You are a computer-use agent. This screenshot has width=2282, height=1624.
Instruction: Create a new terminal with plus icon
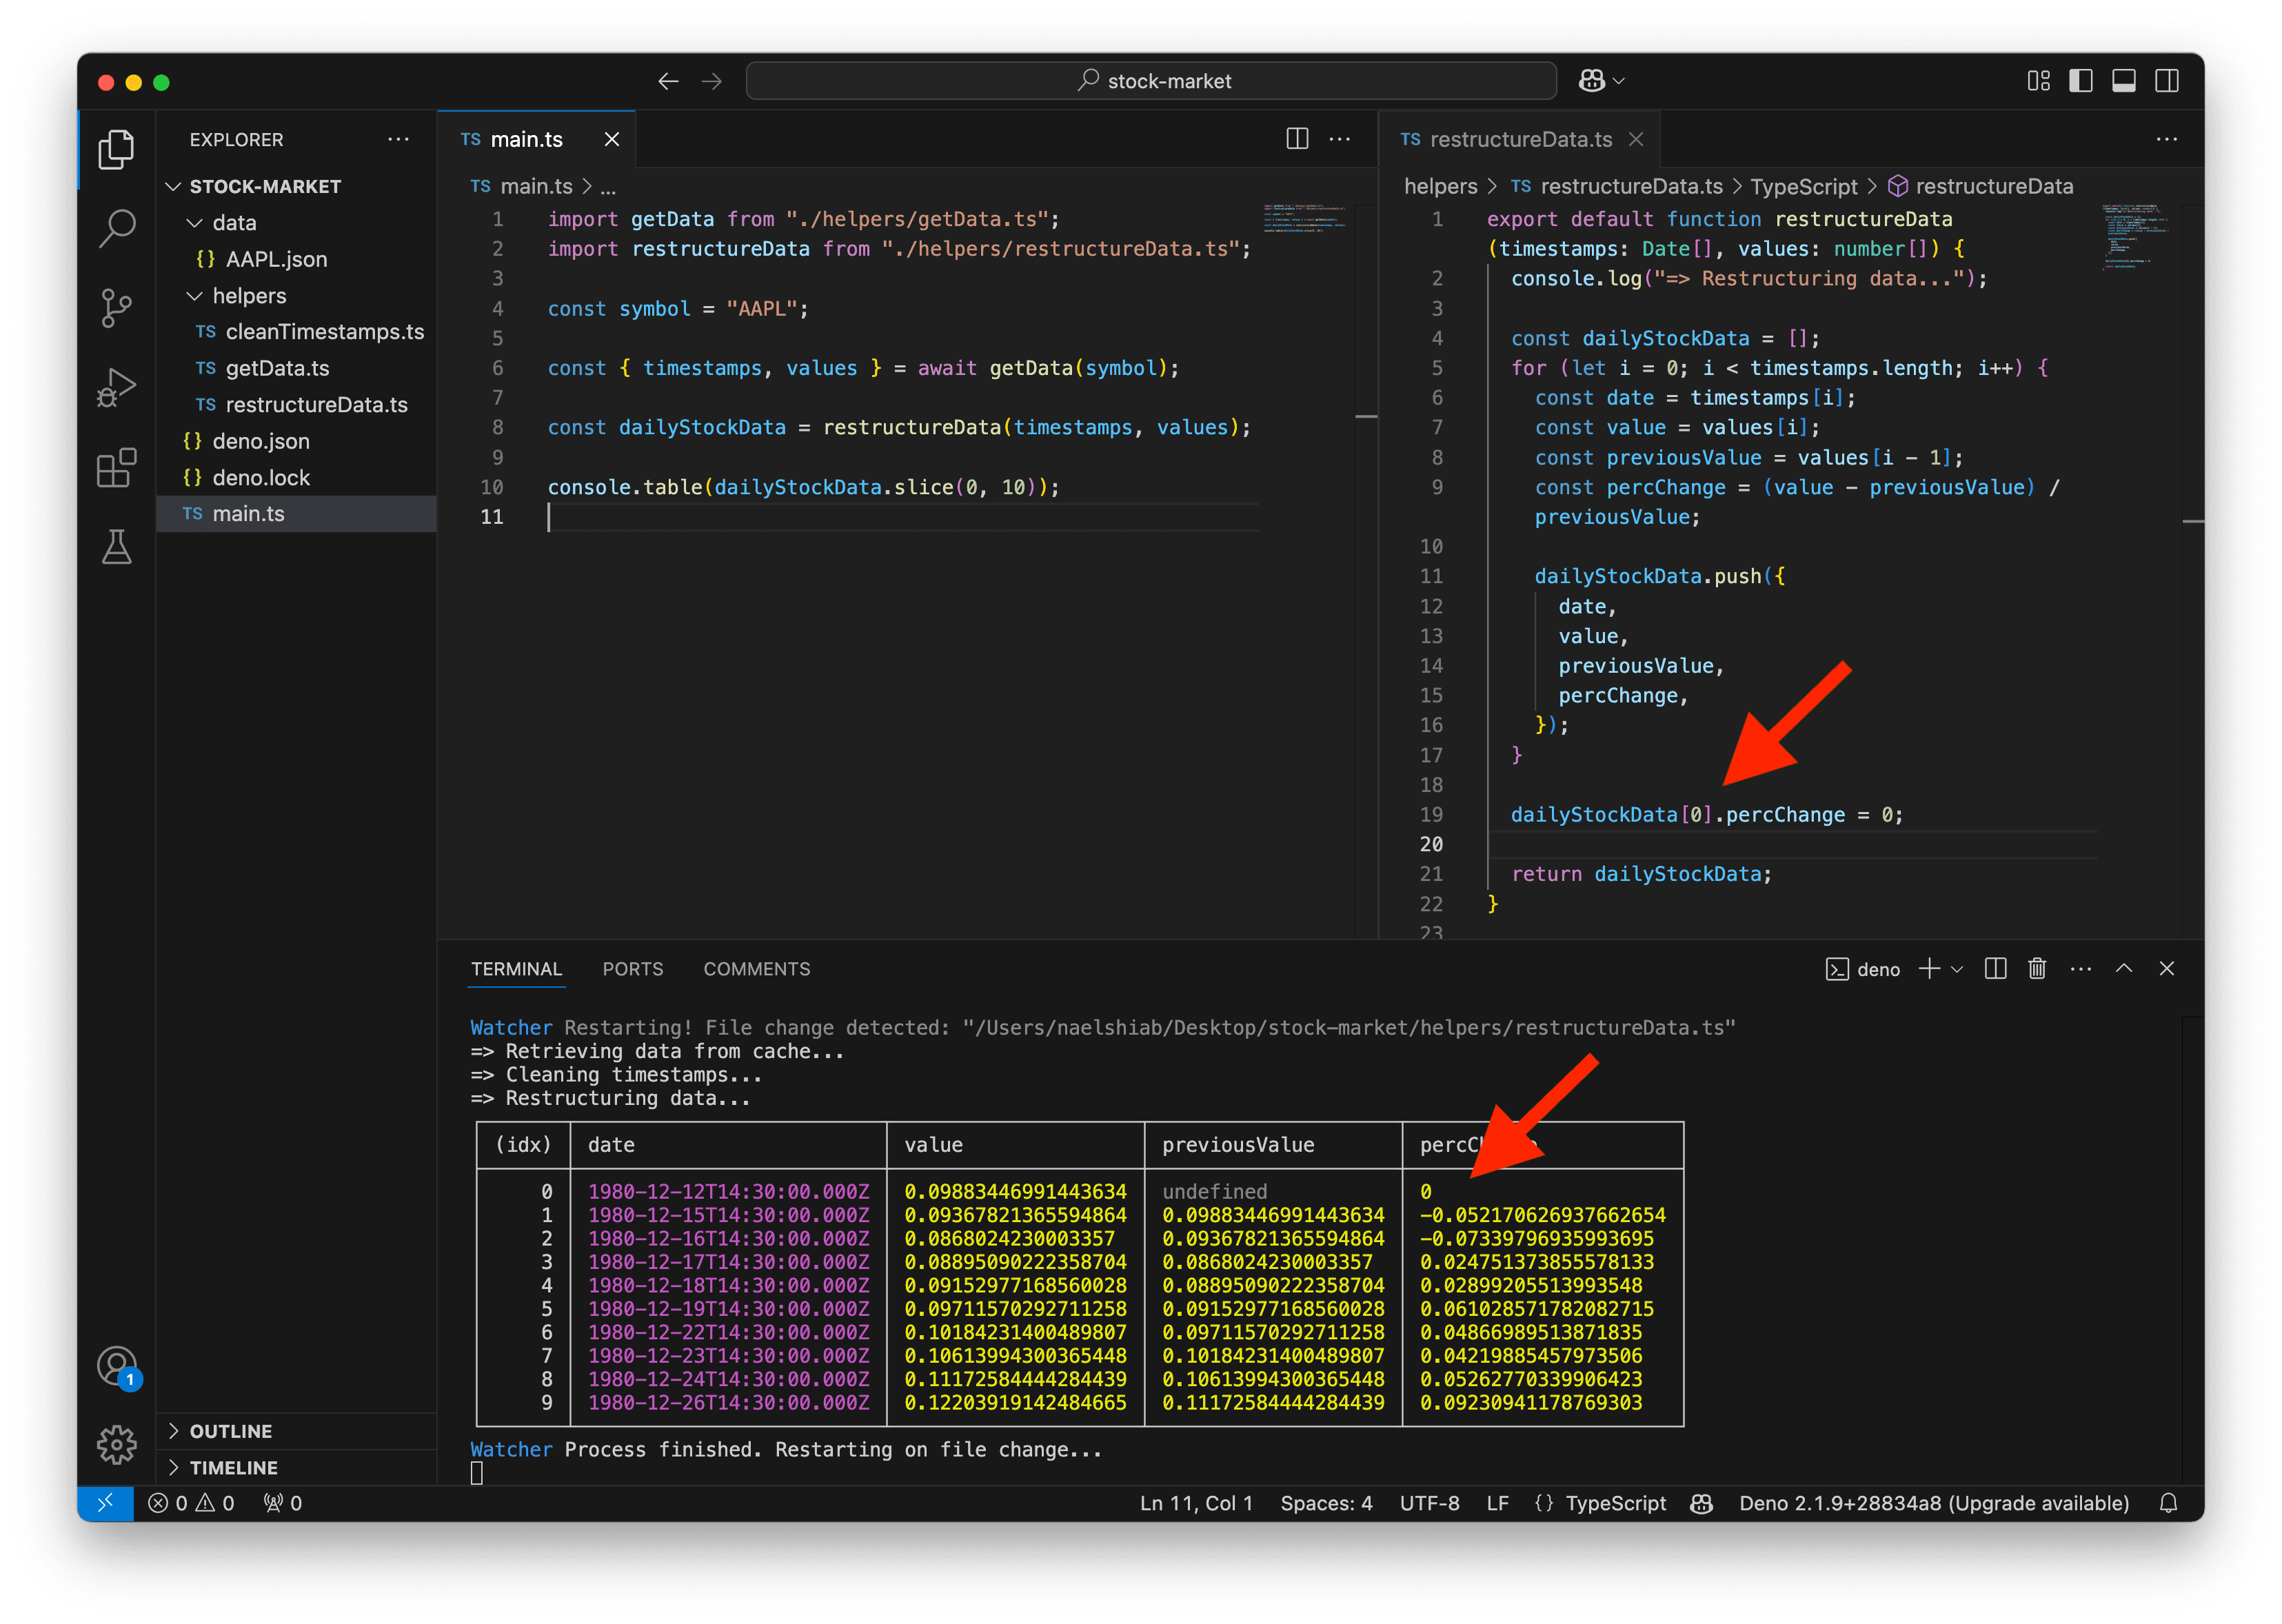click(x=1929, y=968)
